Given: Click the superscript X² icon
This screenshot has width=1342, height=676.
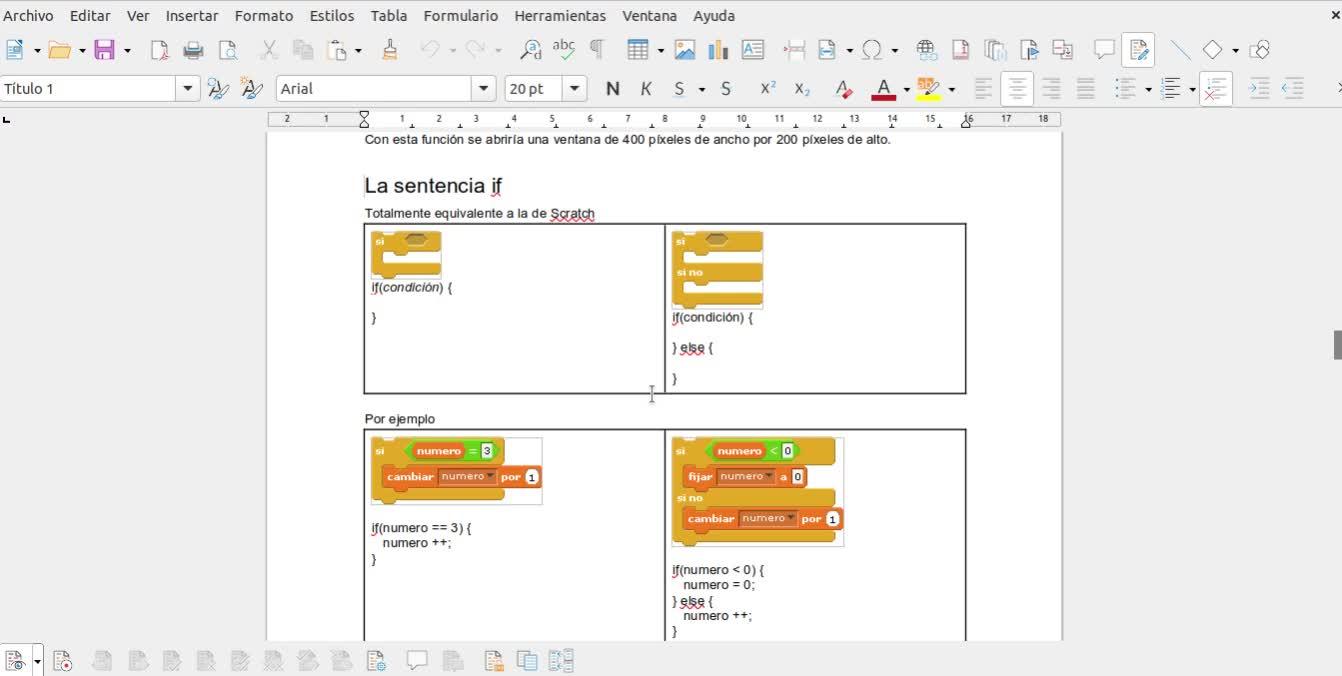Looking at the screenshot, I should coord(768,88).
